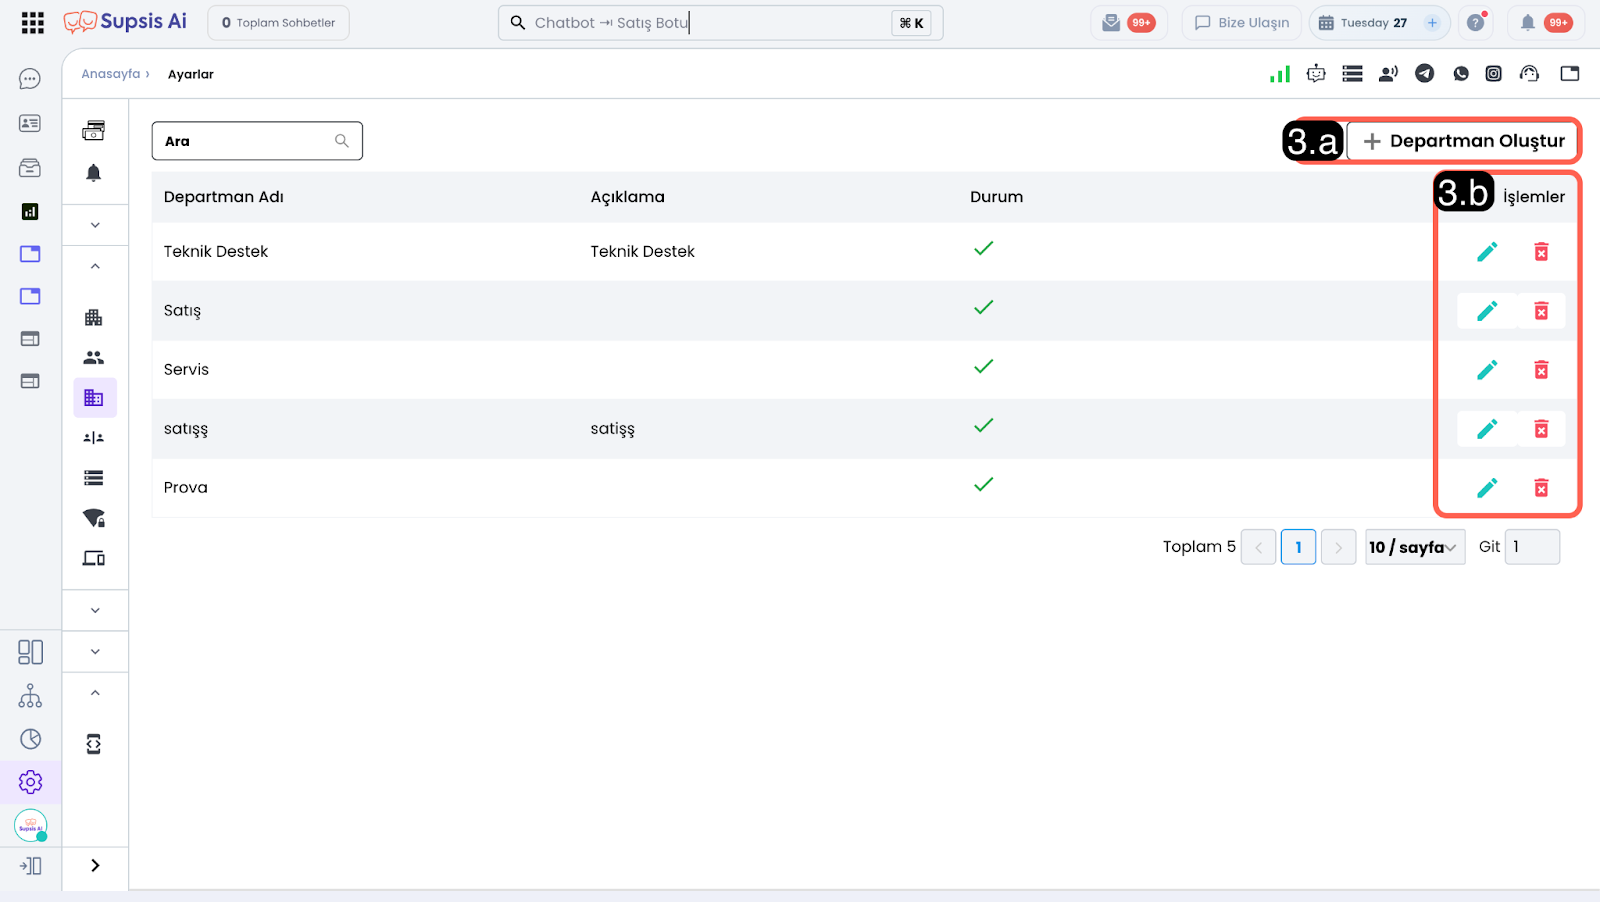Click the Departman Oluştur button
The image size is (1600, 902).
(x=1463, y=141)
